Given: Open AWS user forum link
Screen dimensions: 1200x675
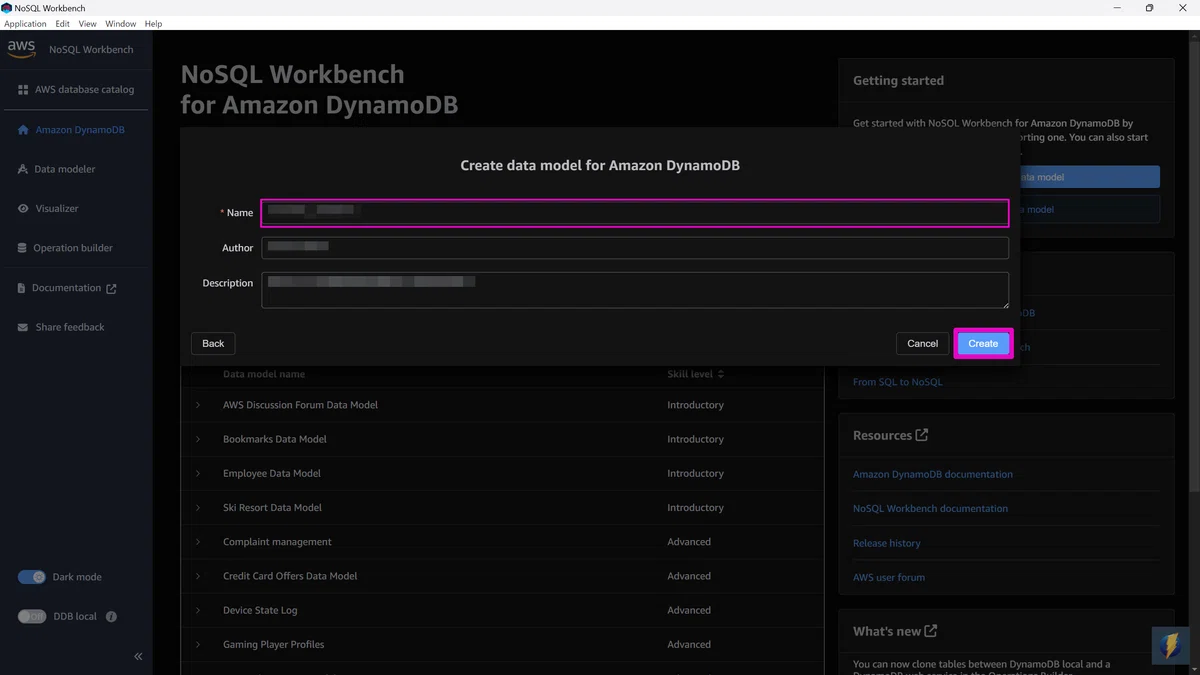Looking at the screenshot, I should (889, 577).
